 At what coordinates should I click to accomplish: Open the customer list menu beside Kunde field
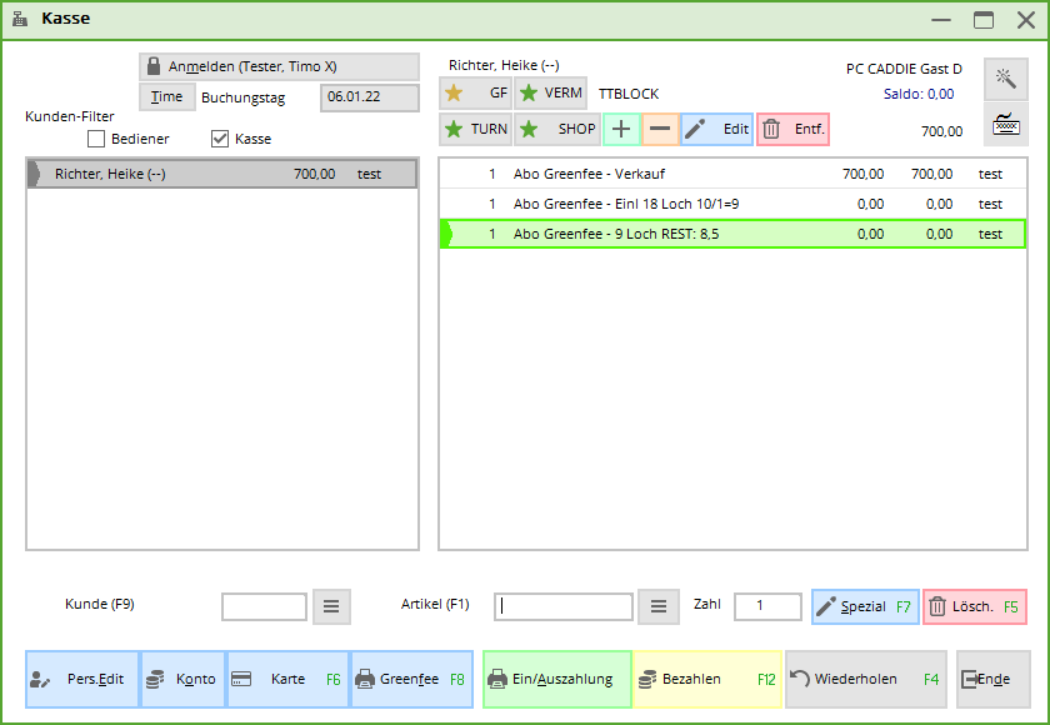click(x=331, y=607)
